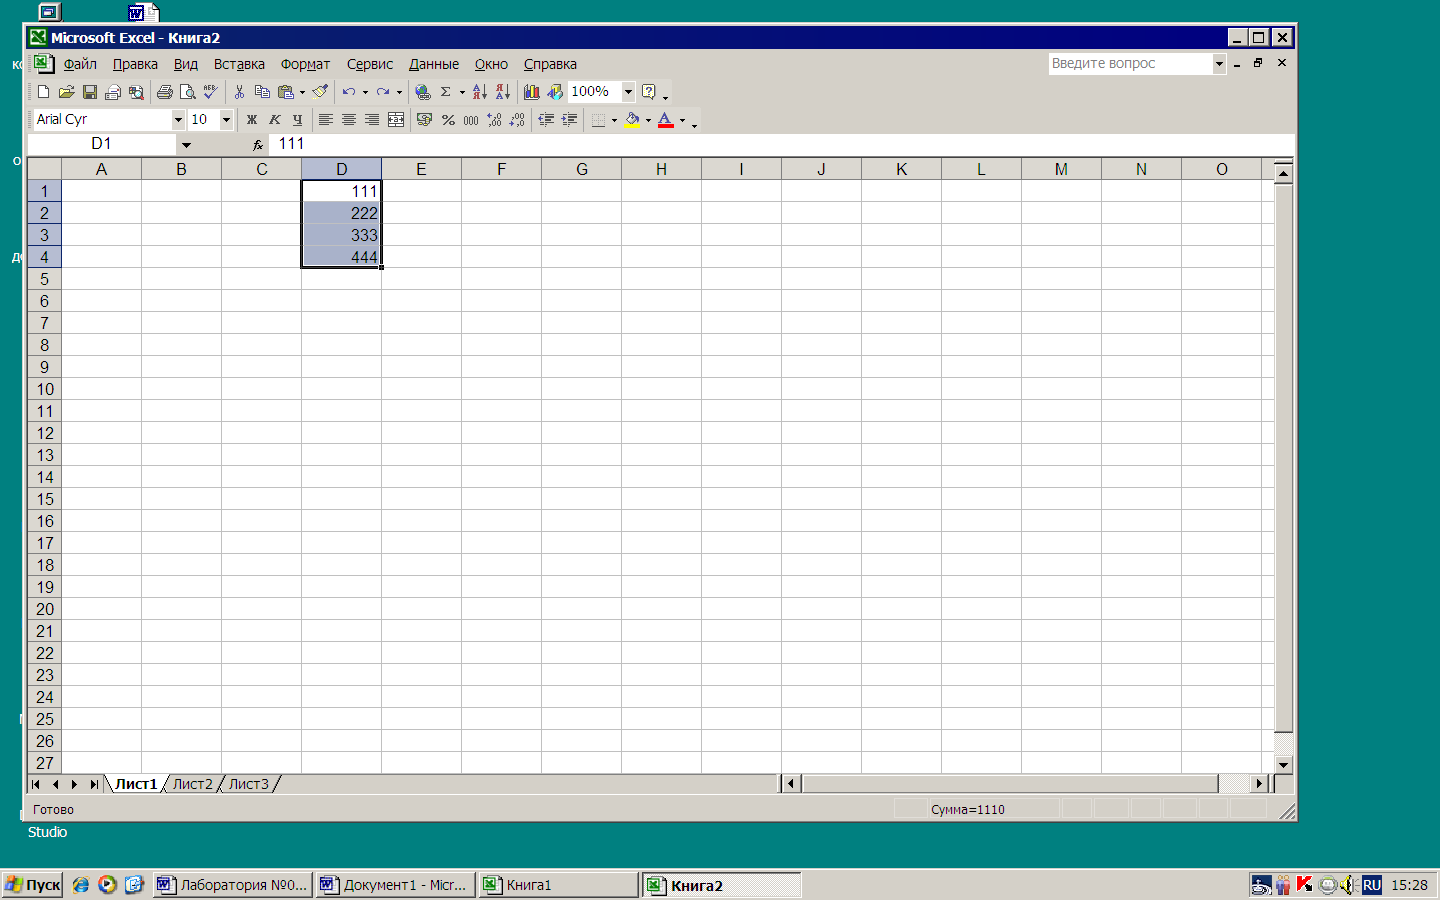Click the Open file folder icon
This screenshot has width=1440, height=900.
[x=66, y=92]
